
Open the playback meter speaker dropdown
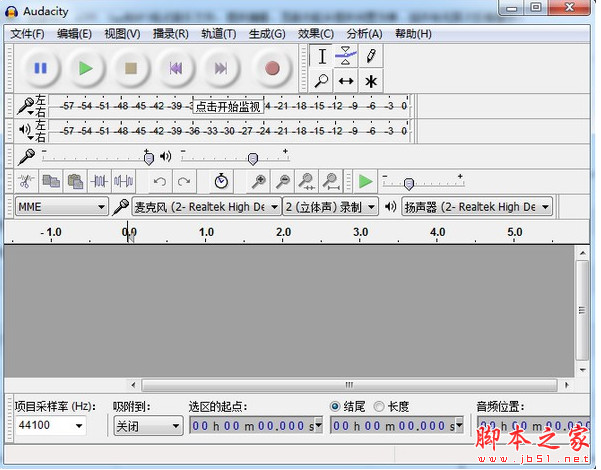click(x=26, y=131)
